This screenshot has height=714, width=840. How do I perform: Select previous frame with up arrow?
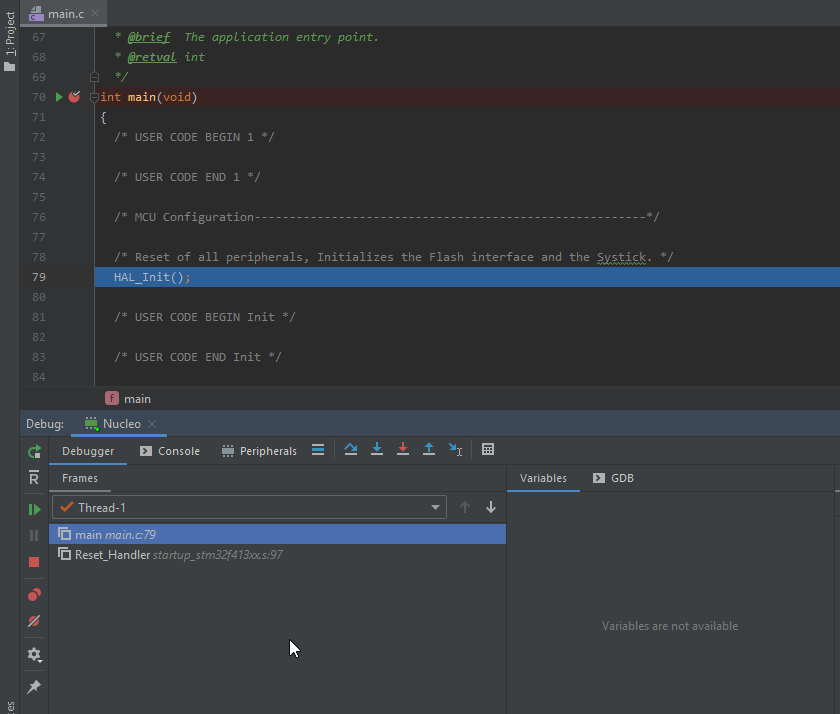(465, 507)
